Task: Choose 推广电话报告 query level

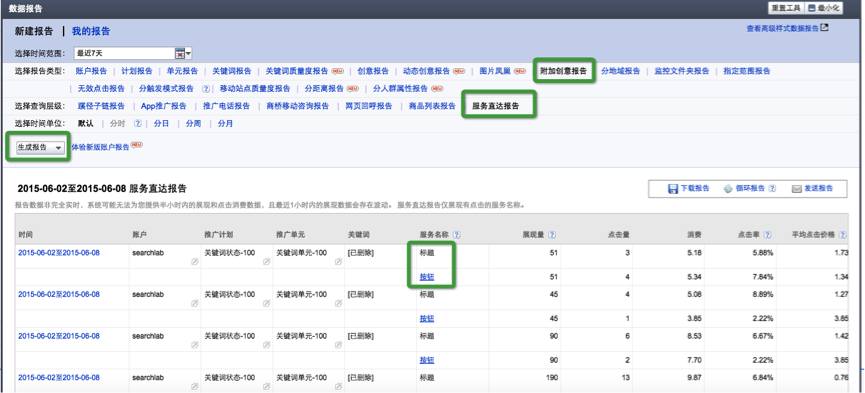Action: coord(226,106)
